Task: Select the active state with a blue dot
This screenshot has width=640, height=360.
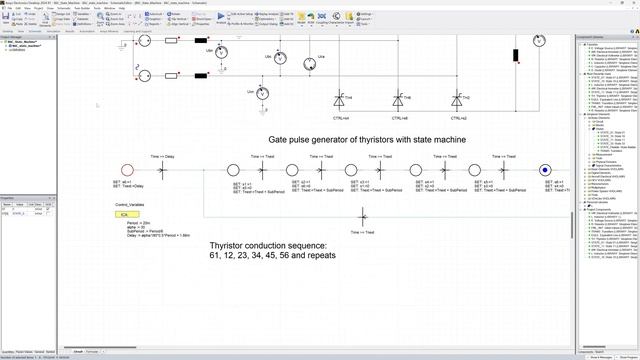Action: pyautogui.click(x=545, y=170)
